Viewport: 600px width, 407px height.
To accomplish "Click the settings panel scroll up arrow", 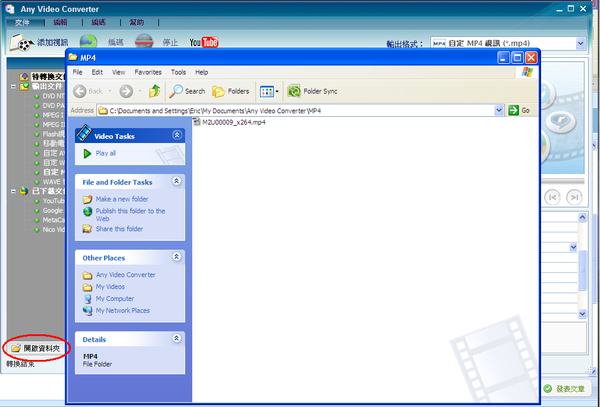I will pyautogui.click(x=582, y=217).
